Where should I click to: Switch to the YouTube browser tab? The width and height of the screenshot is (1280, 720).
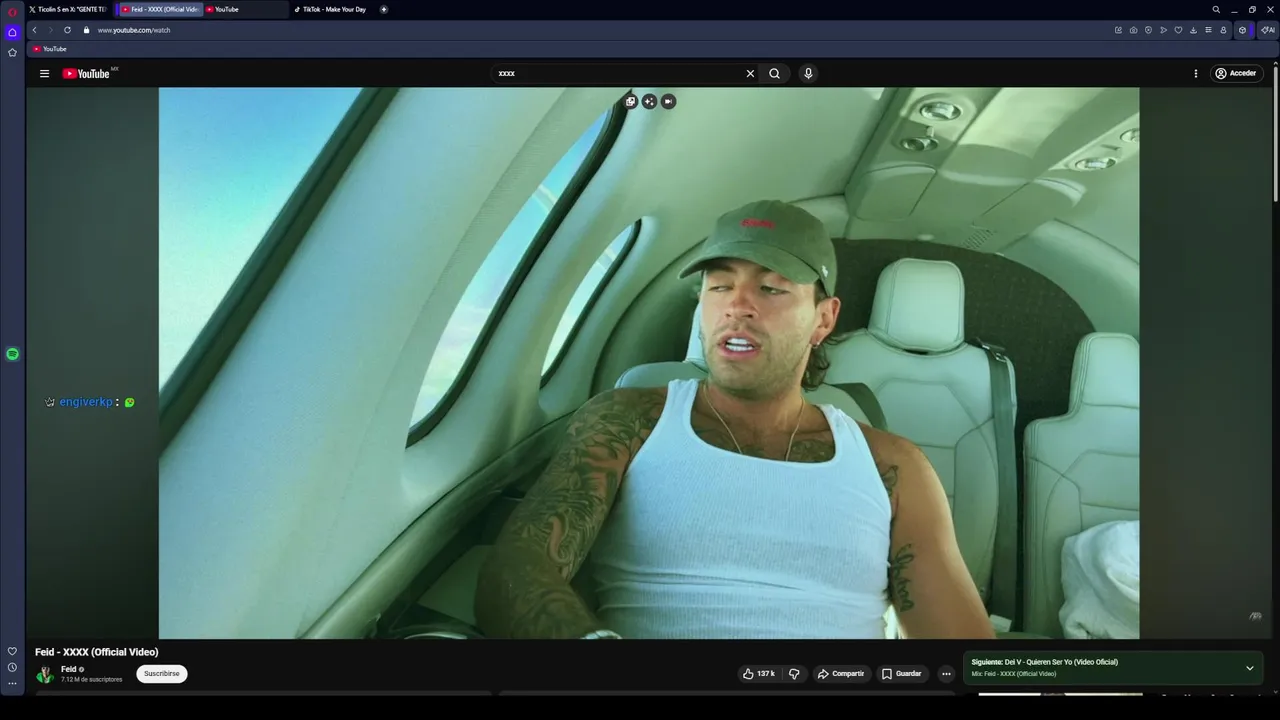coord(245,9)
